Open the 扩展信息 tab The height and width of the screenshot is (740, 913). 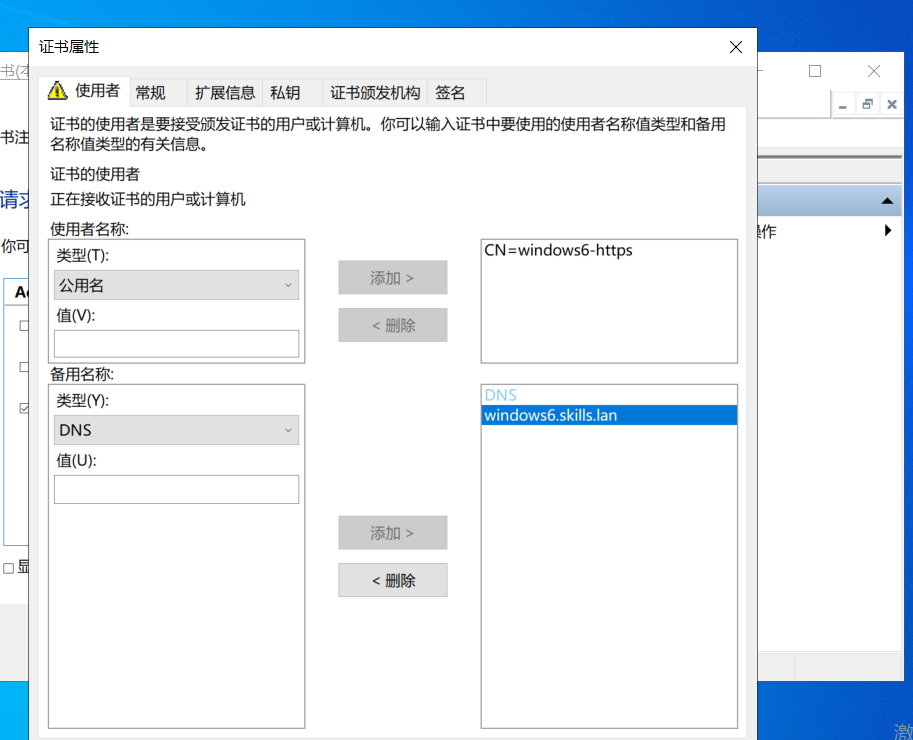[x=225, y=93]
